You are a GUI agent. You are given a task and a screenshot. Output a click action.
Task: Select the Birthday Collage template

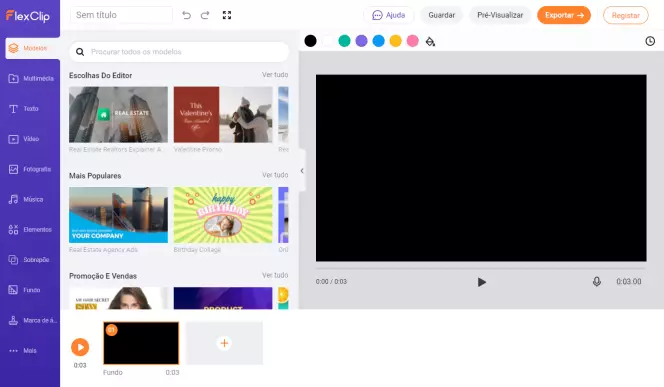pos(223,215)
